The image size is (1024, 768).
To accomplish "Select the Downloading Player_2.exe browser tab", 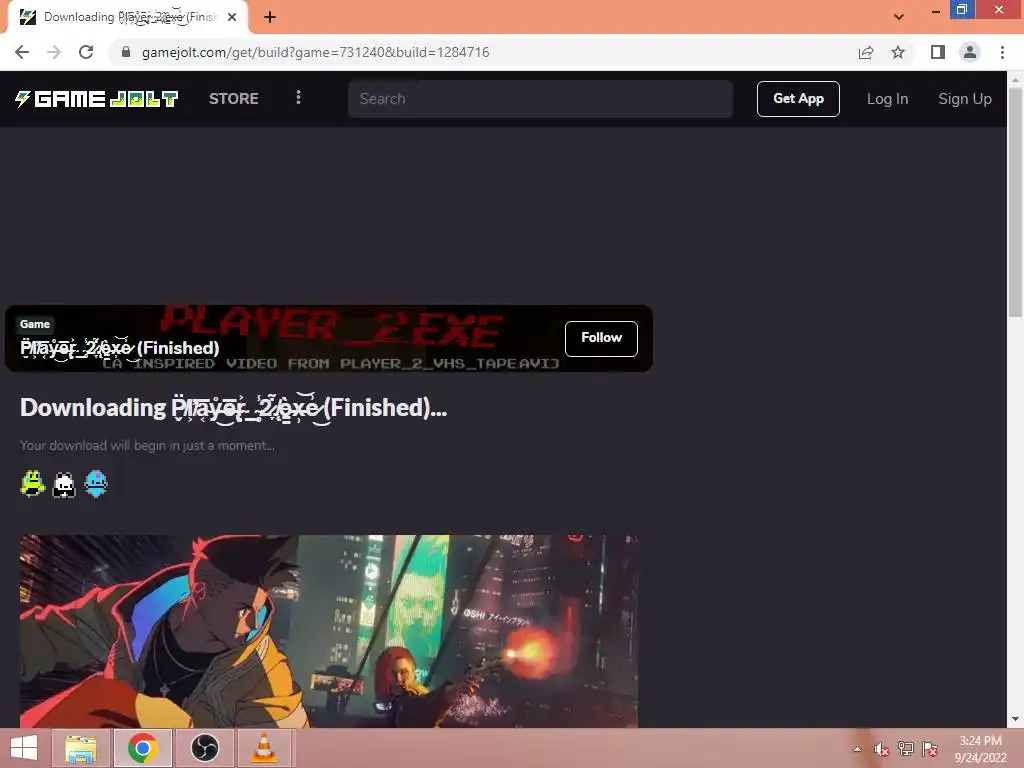I will tap(127, 17).
